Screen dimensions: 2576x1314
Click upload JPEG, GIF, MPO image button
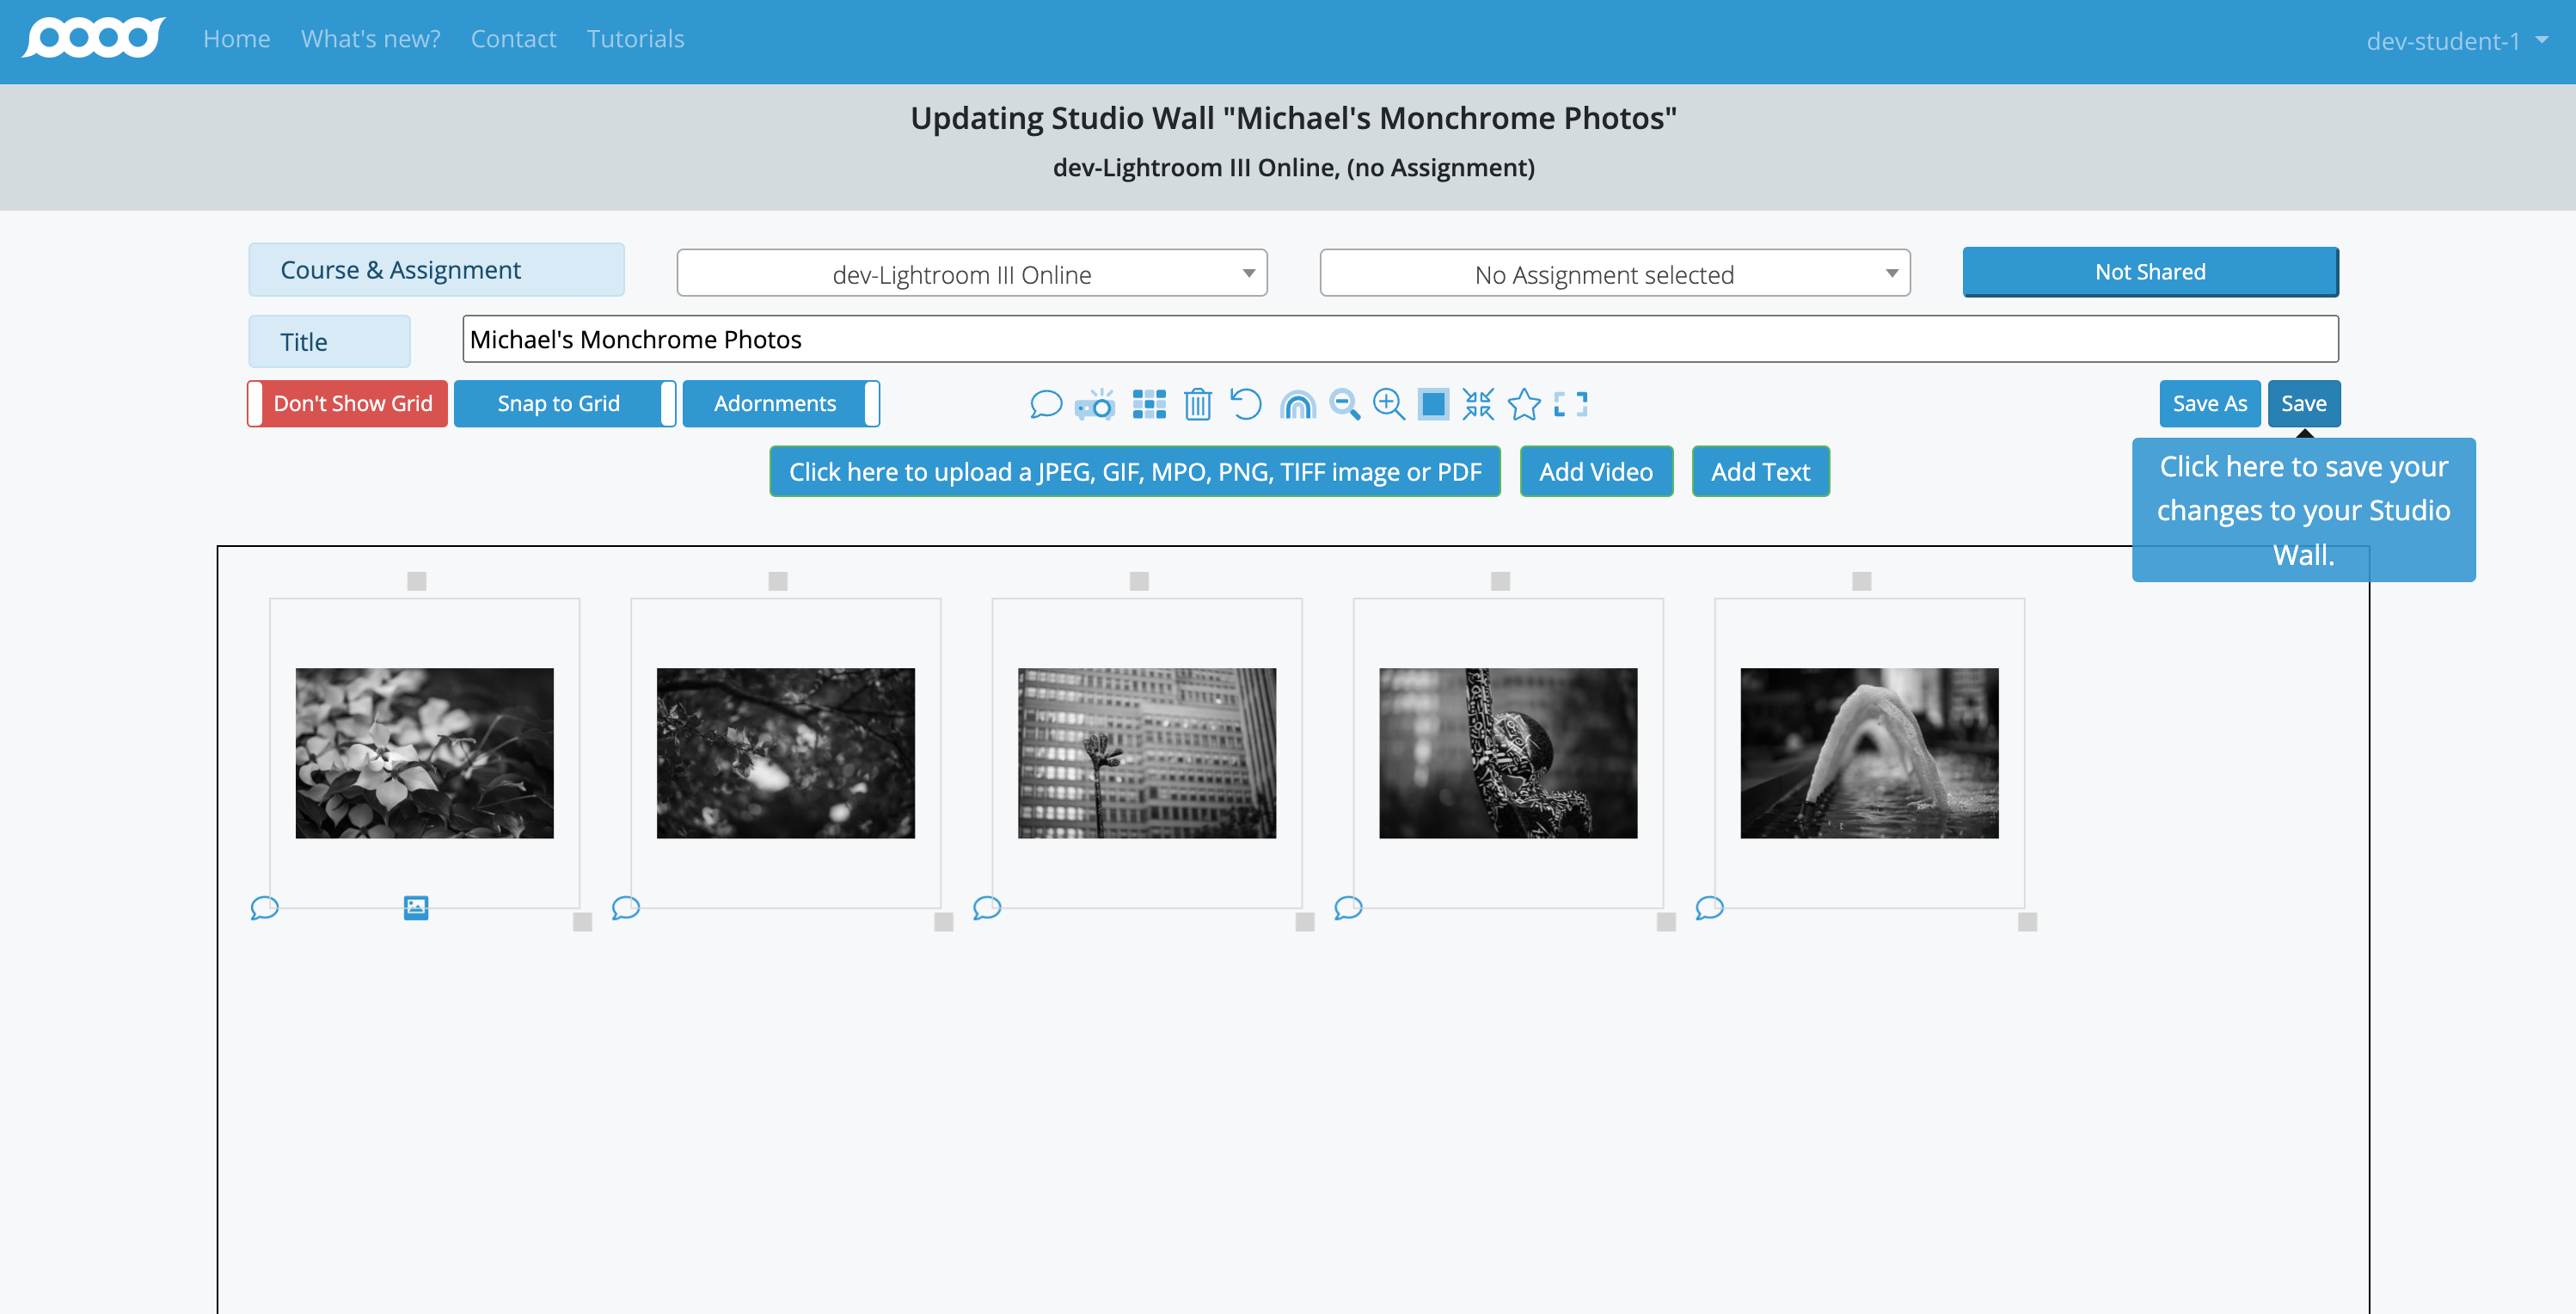pos(1135,471)
